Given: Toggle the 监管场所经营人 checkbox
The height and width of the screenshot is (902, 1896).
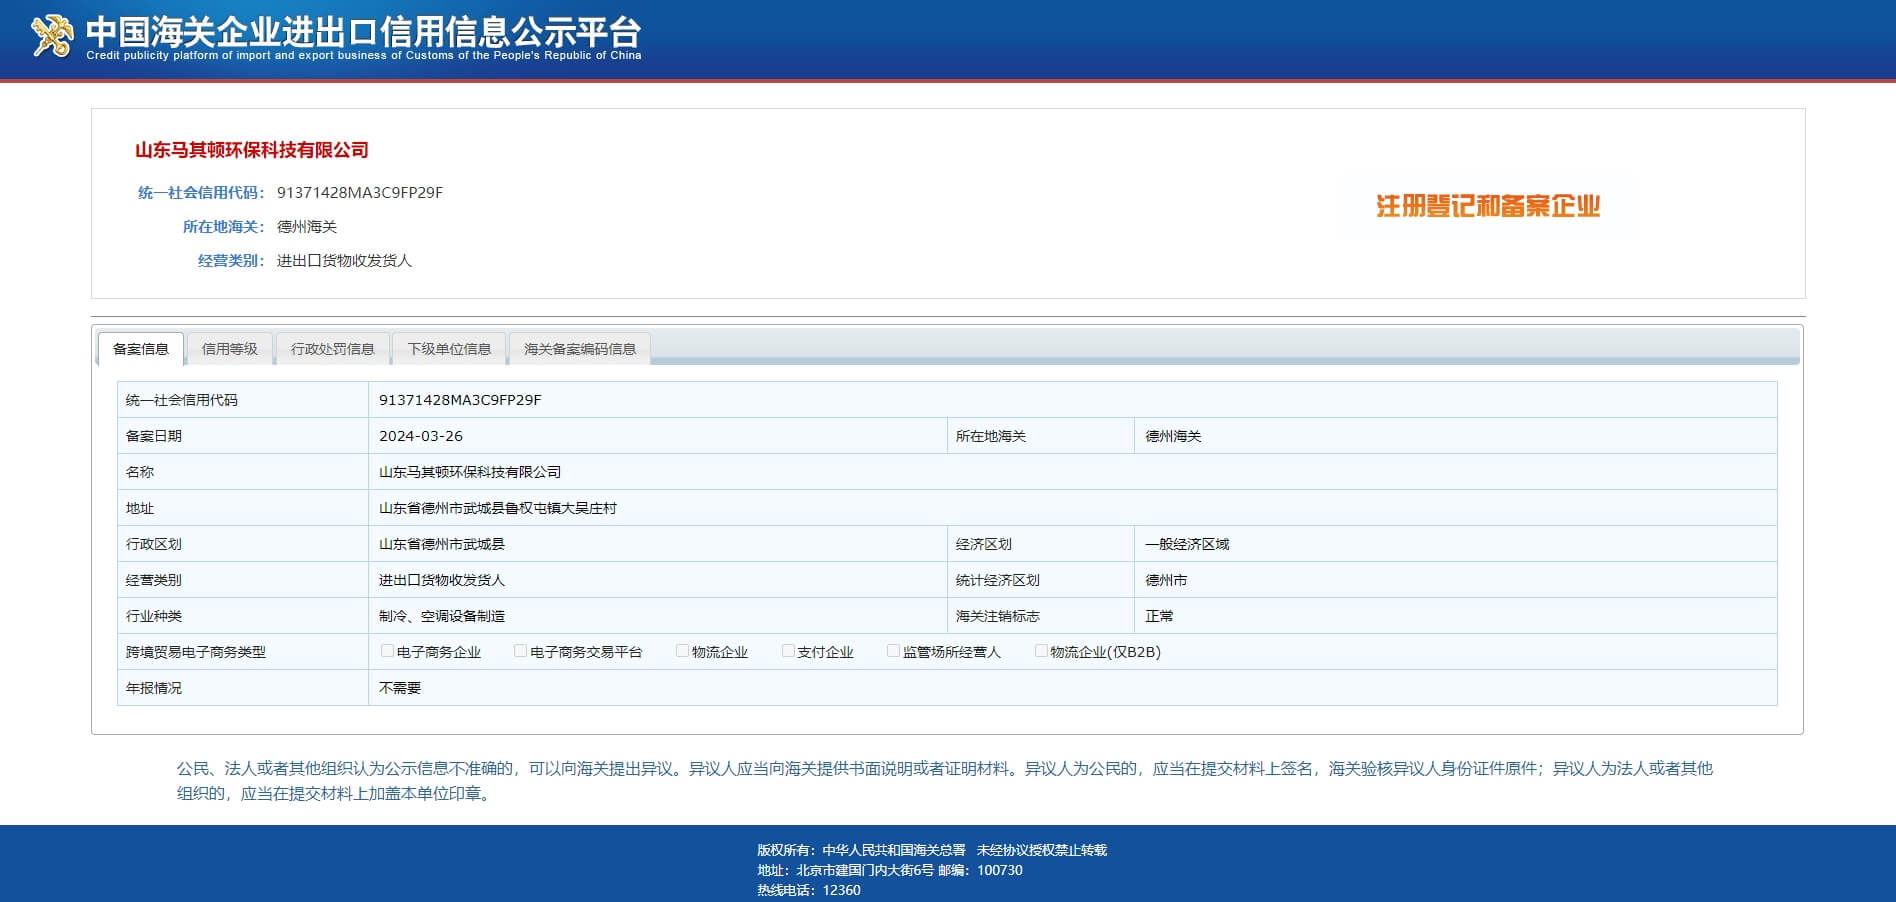Looking at the screenshot, I should coord(893,651).
